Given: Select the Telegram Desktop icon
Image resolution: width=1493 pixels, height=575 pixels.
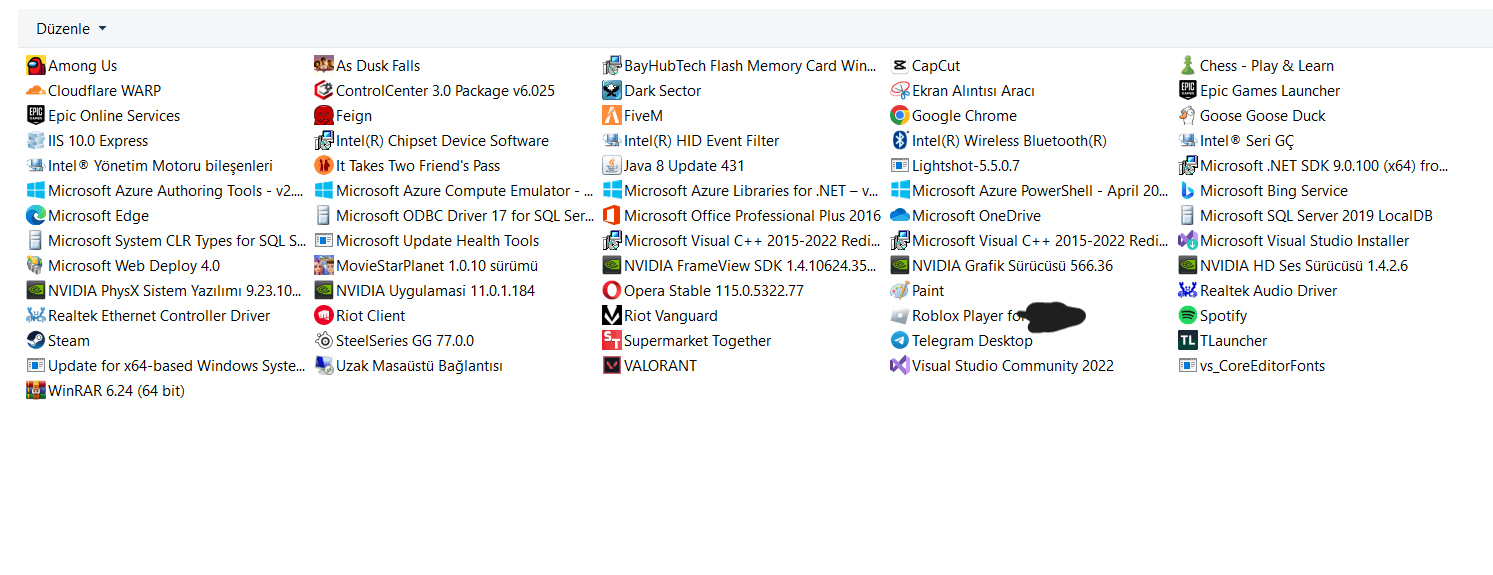Looking at the screenshot, I should coord(900,341).
